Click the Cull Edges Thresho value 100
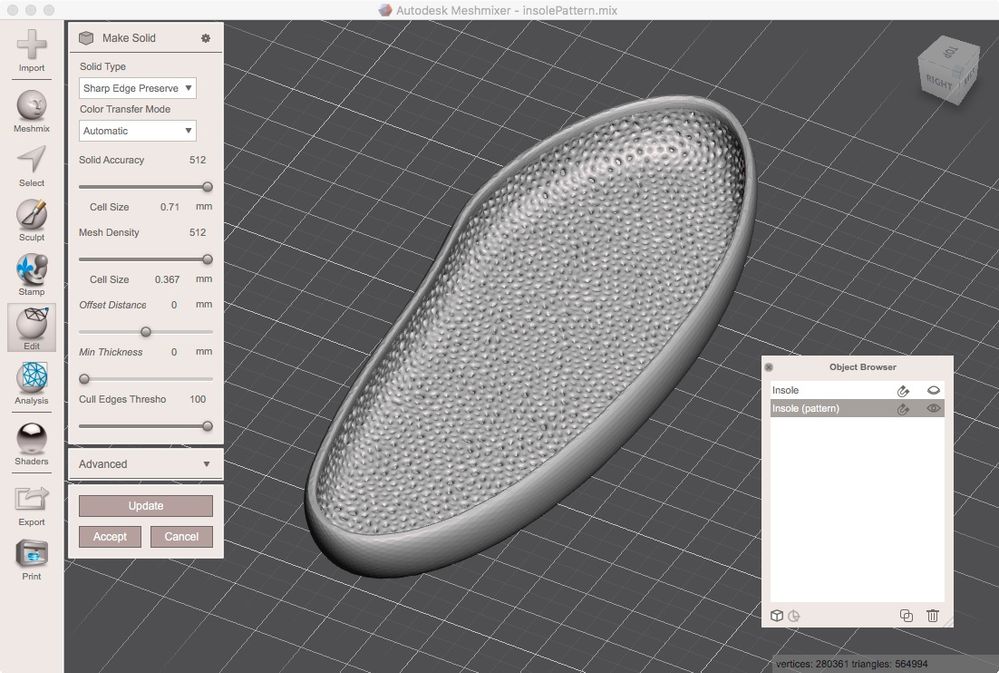Image resolution: width=999 pixels, height=673 pixels. coord(198,400)
